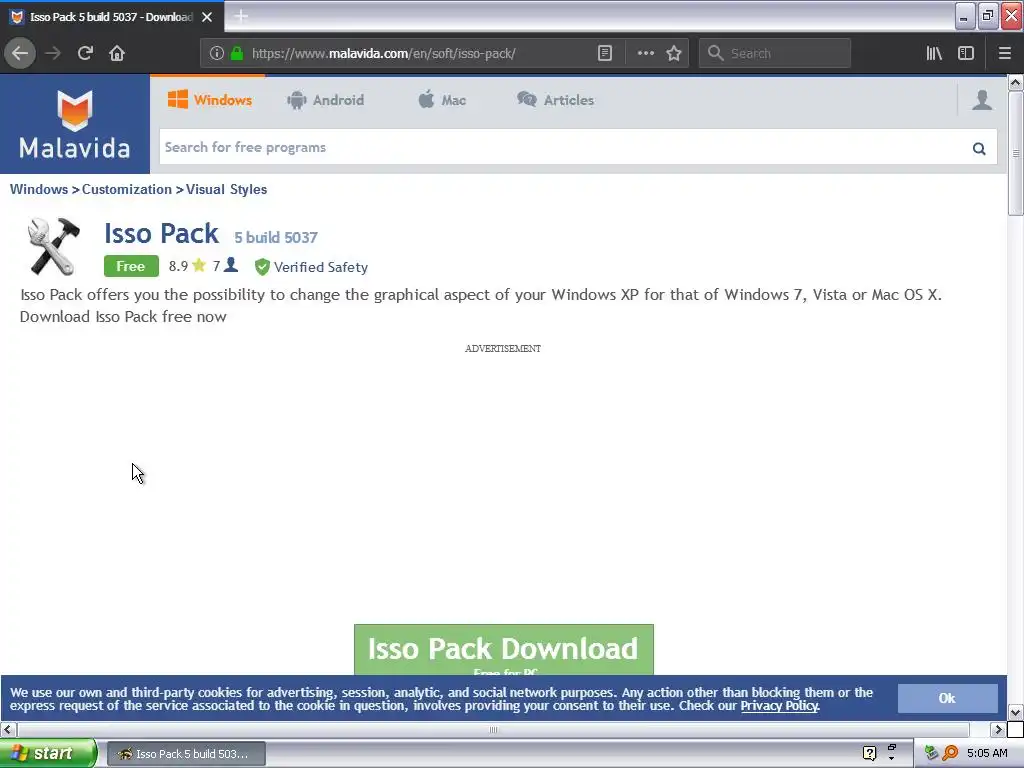This screenshot has height=768, width=1024.
Task: Show sidebars icon in toolbar
Action: 966,53
